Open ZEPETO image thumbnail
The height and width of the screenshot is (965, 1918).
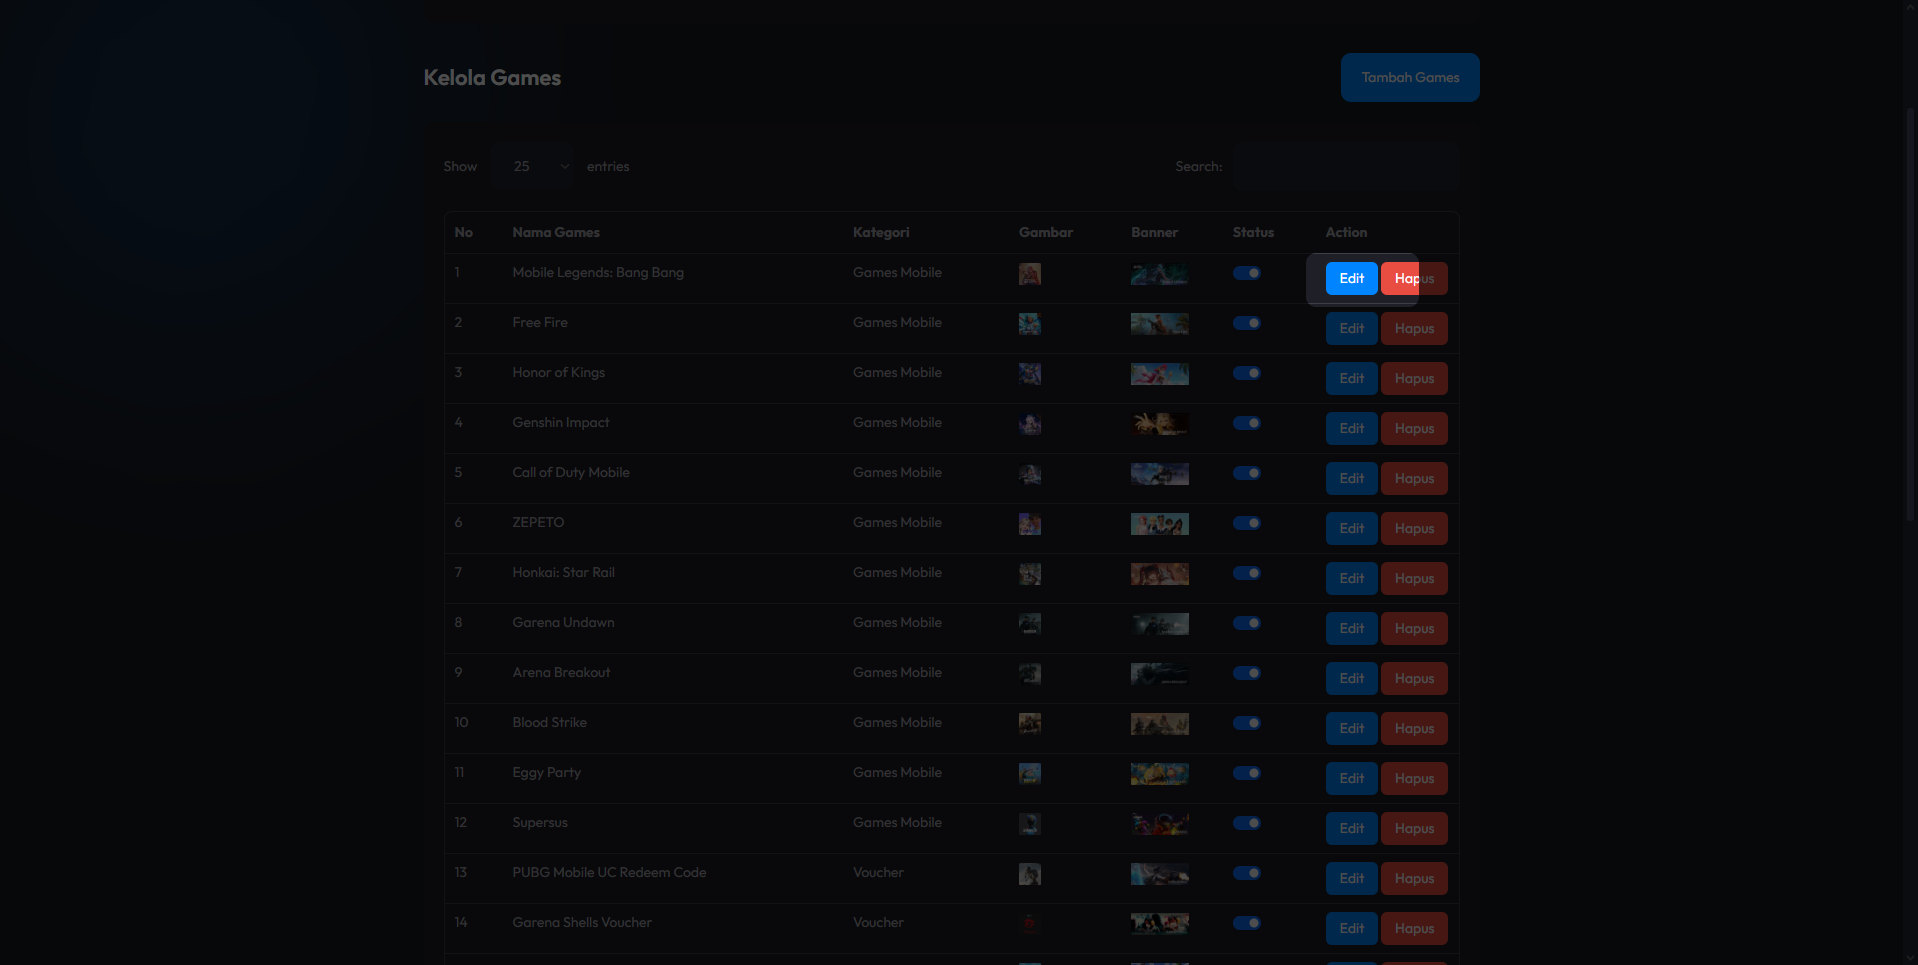pyautogui.click(x=1029, y=524)
